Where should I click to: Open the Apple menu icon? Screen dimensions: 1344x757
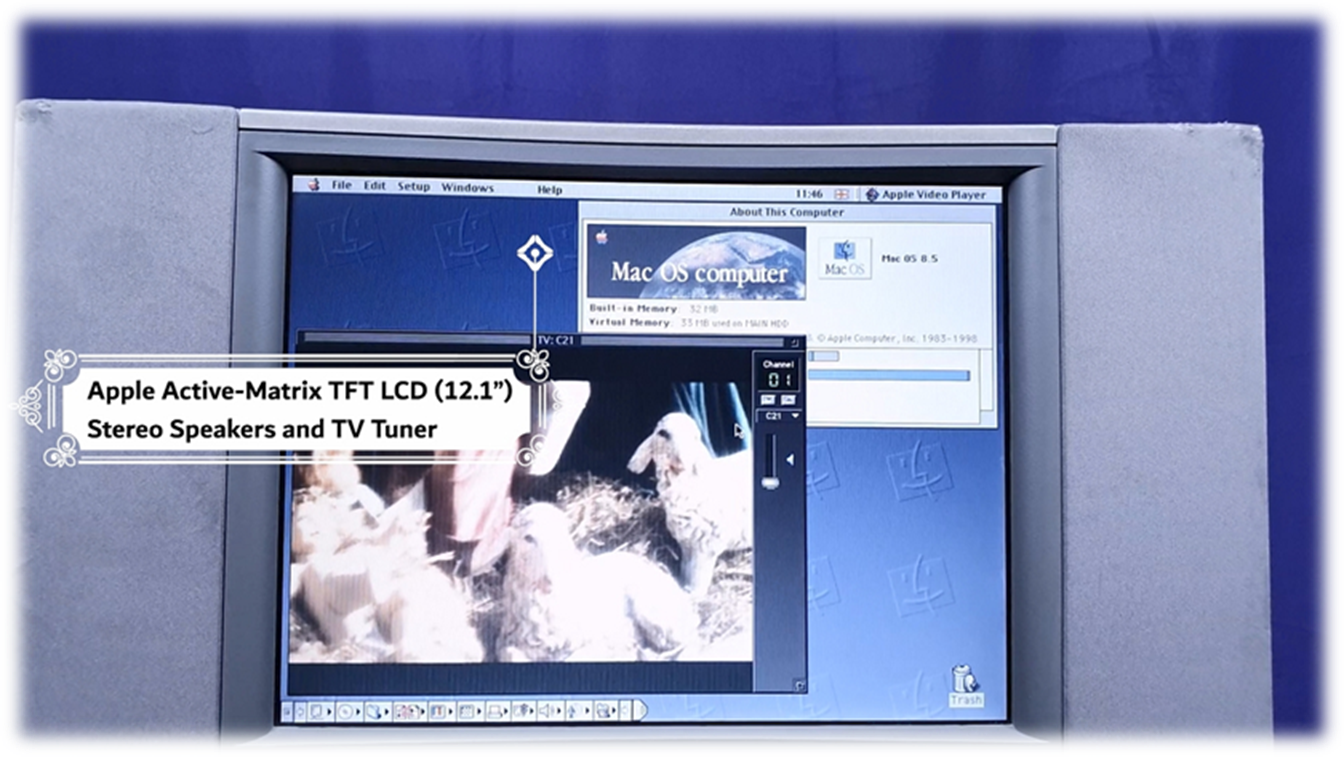point(313,185)
